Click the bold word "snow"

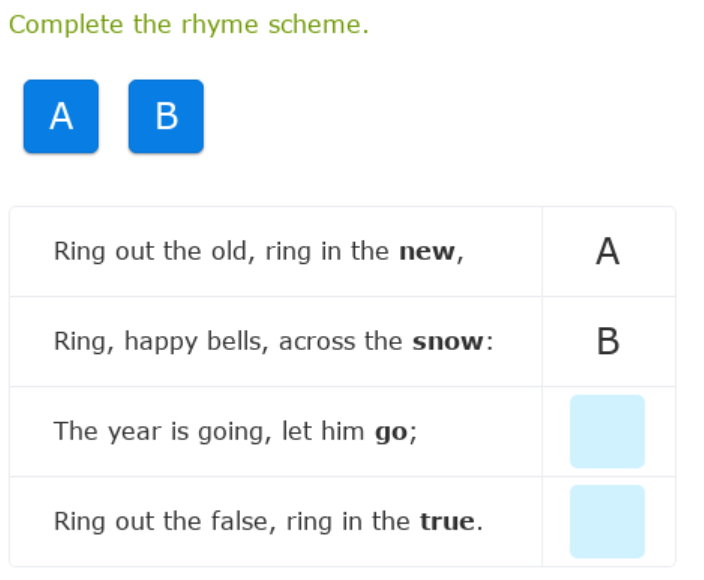448,342
